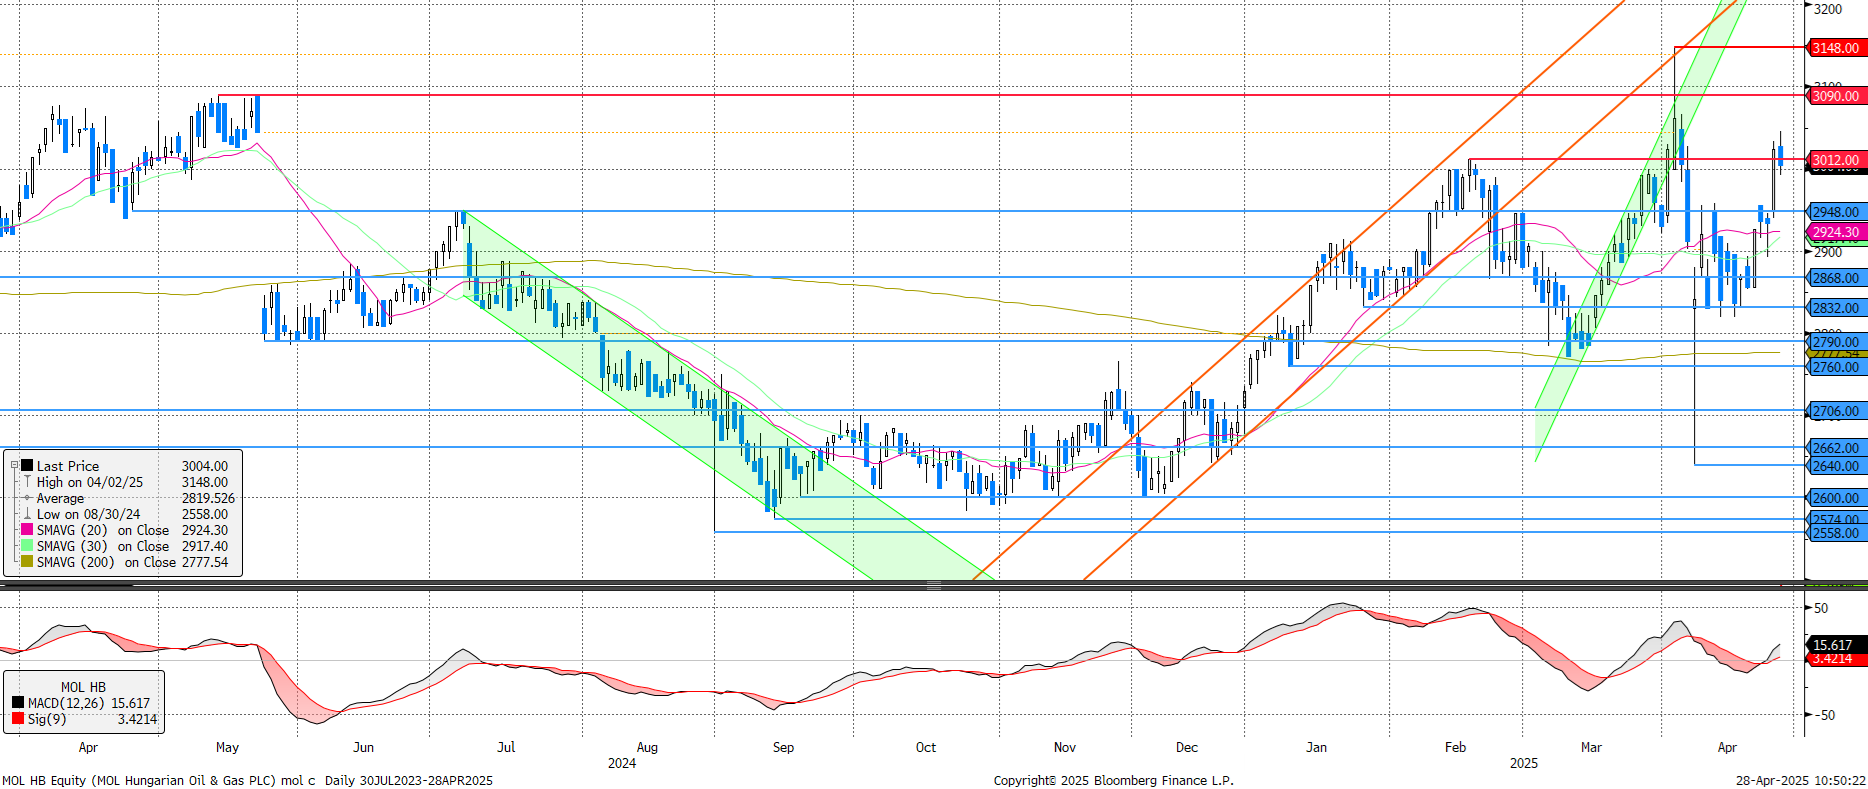1868x789 pixels.
Task: Click the Jul label on time axis
Action: [x=506, y=747]
